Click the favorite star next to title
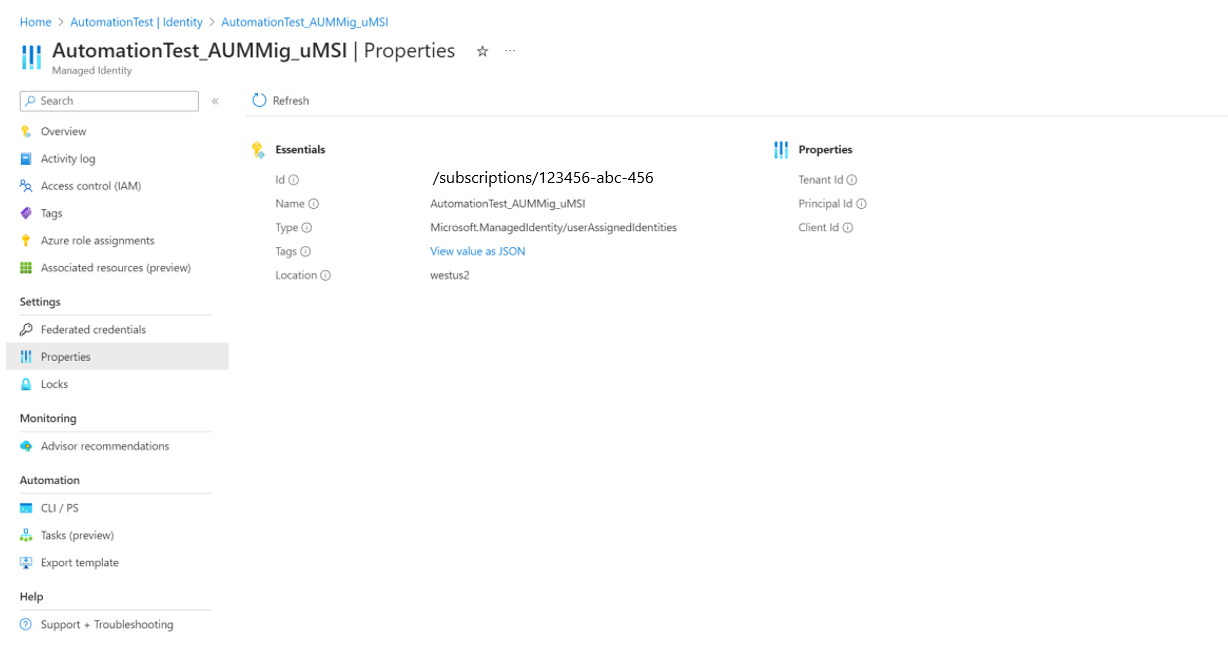 click(482, 51)
